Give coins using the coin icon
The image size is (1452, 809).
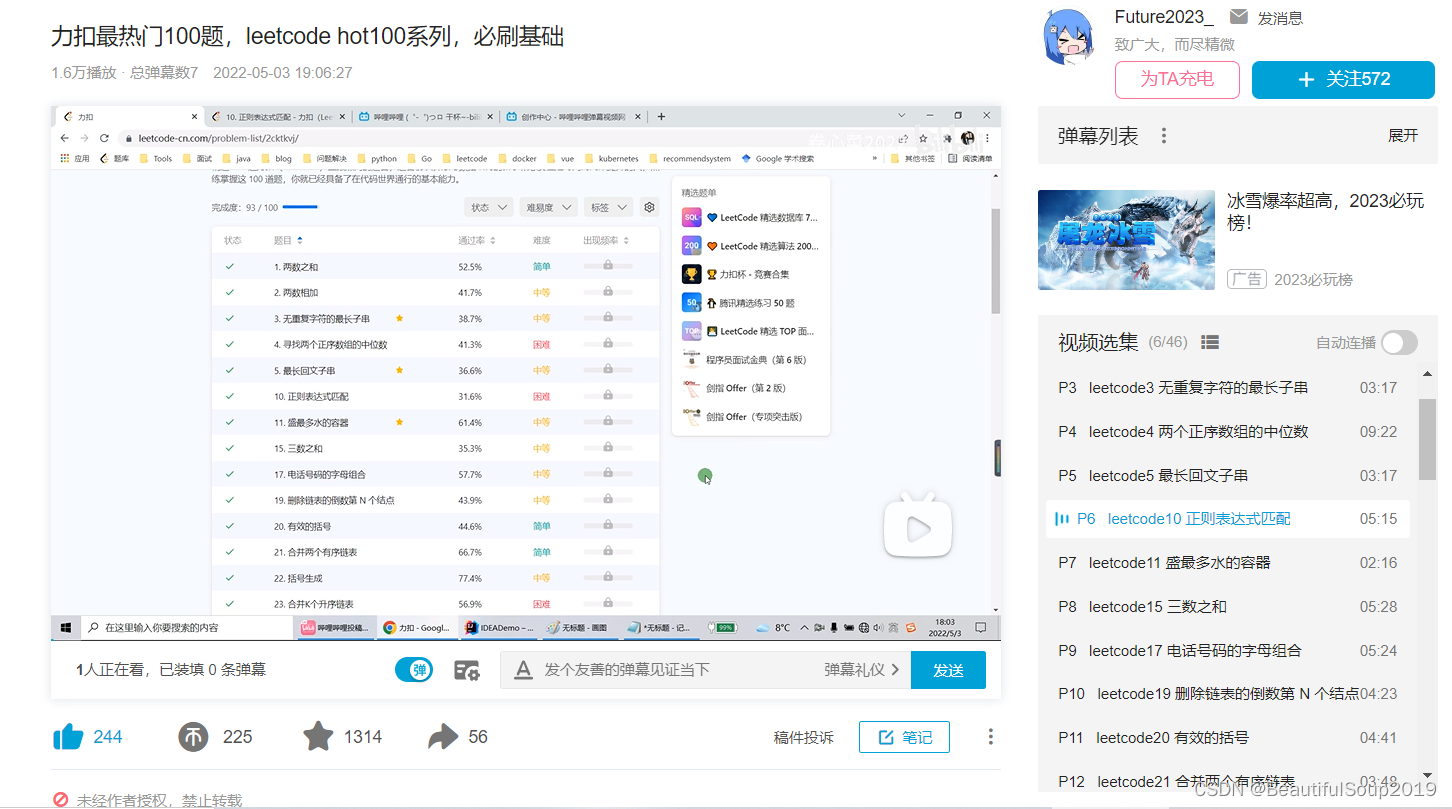click(x=193, y=737)
